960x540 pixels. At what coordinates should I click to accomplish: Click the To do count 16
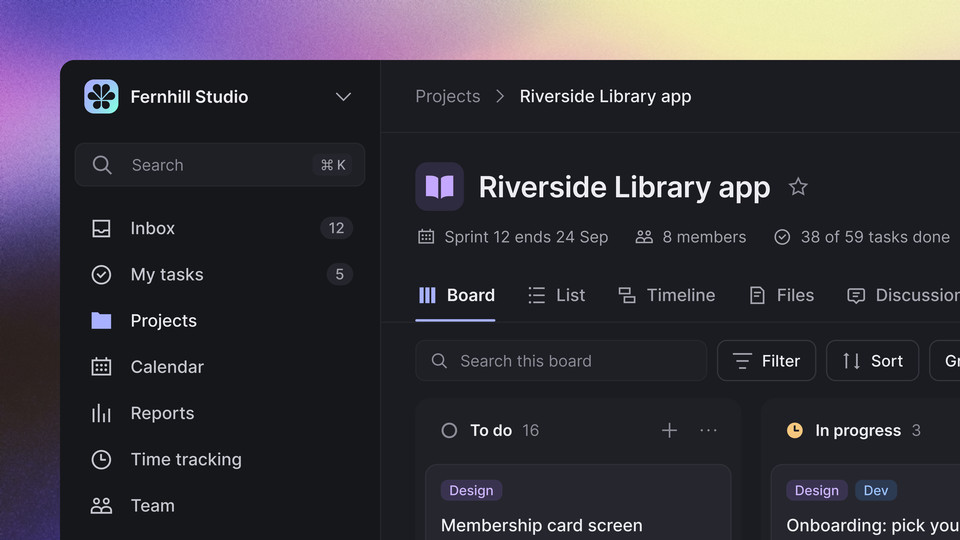531,431
